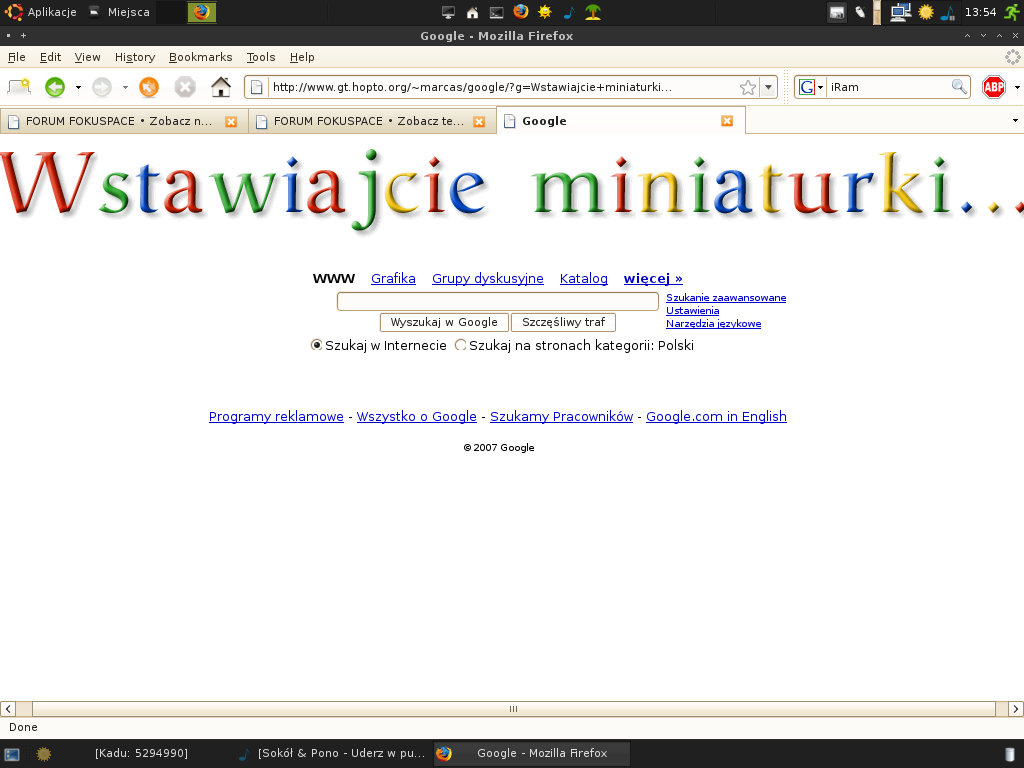Click the magnifier search icon
Image resolution: width=1024 pixels, height=768 pixels.
(x=959, y=87)
